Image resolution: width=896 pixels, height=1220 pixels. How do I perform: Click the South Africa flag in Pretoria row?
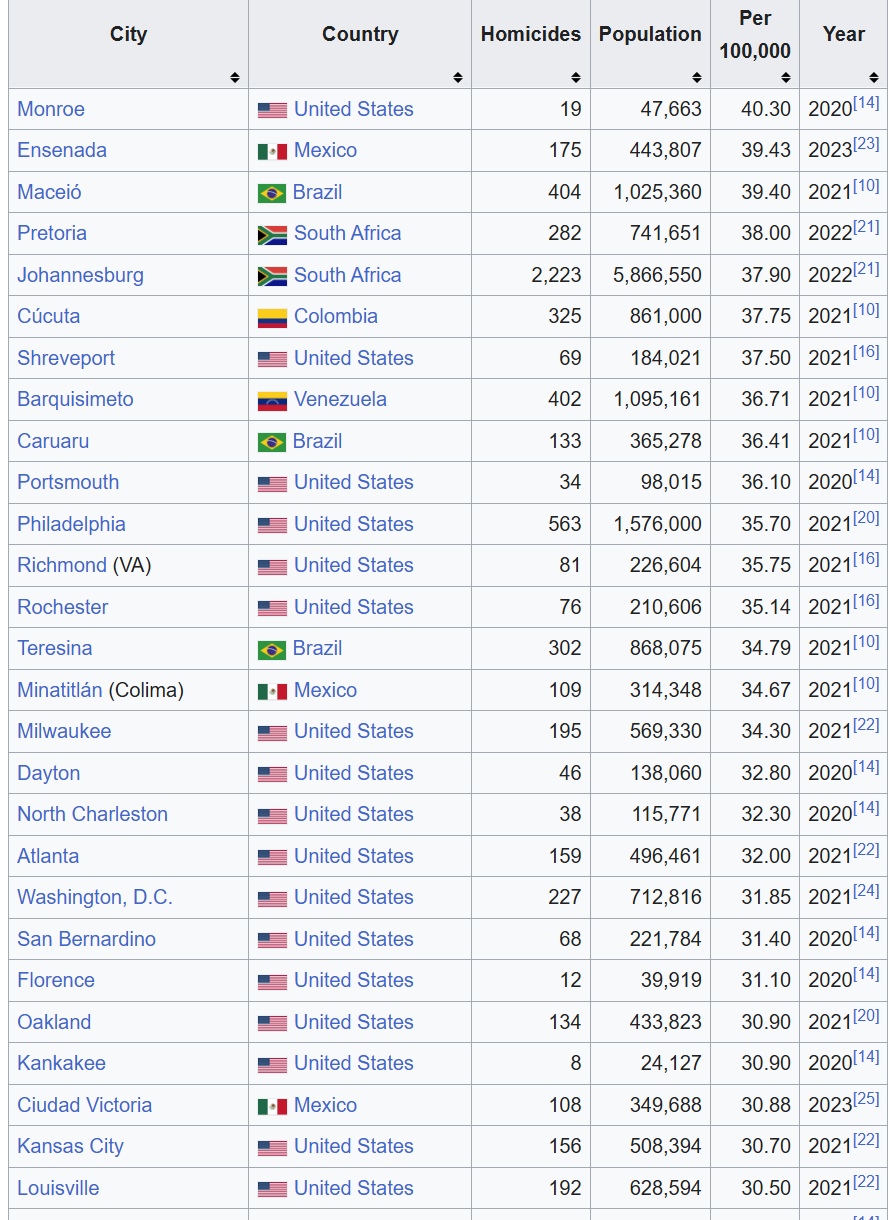click(272, 235)
